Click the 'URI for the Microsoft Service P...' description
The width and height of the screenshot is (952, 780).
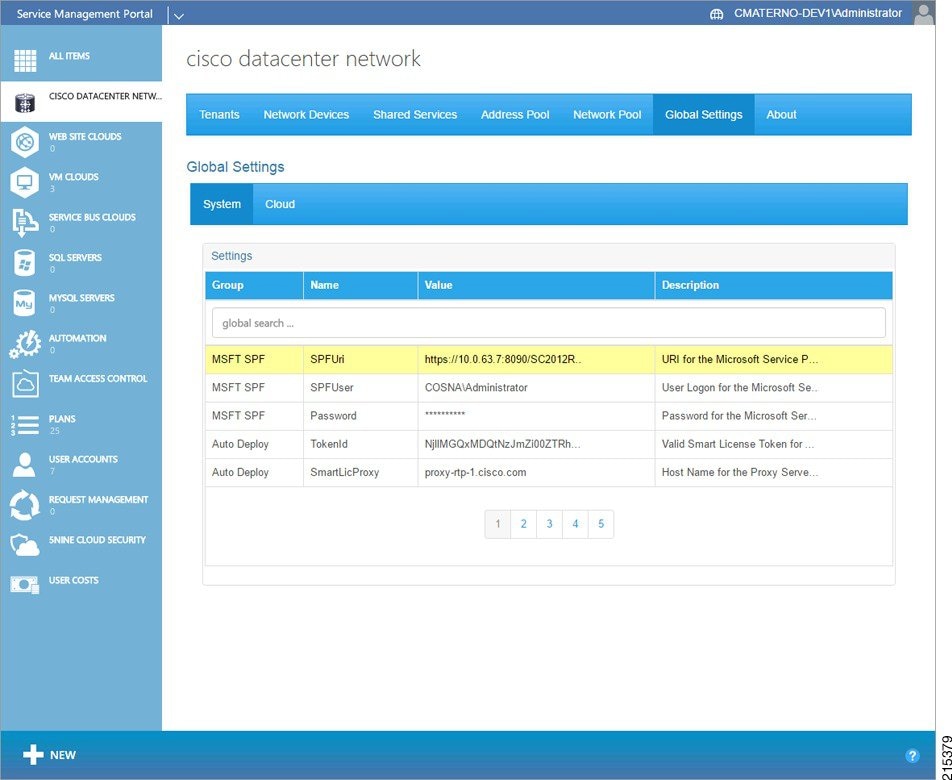774,359
